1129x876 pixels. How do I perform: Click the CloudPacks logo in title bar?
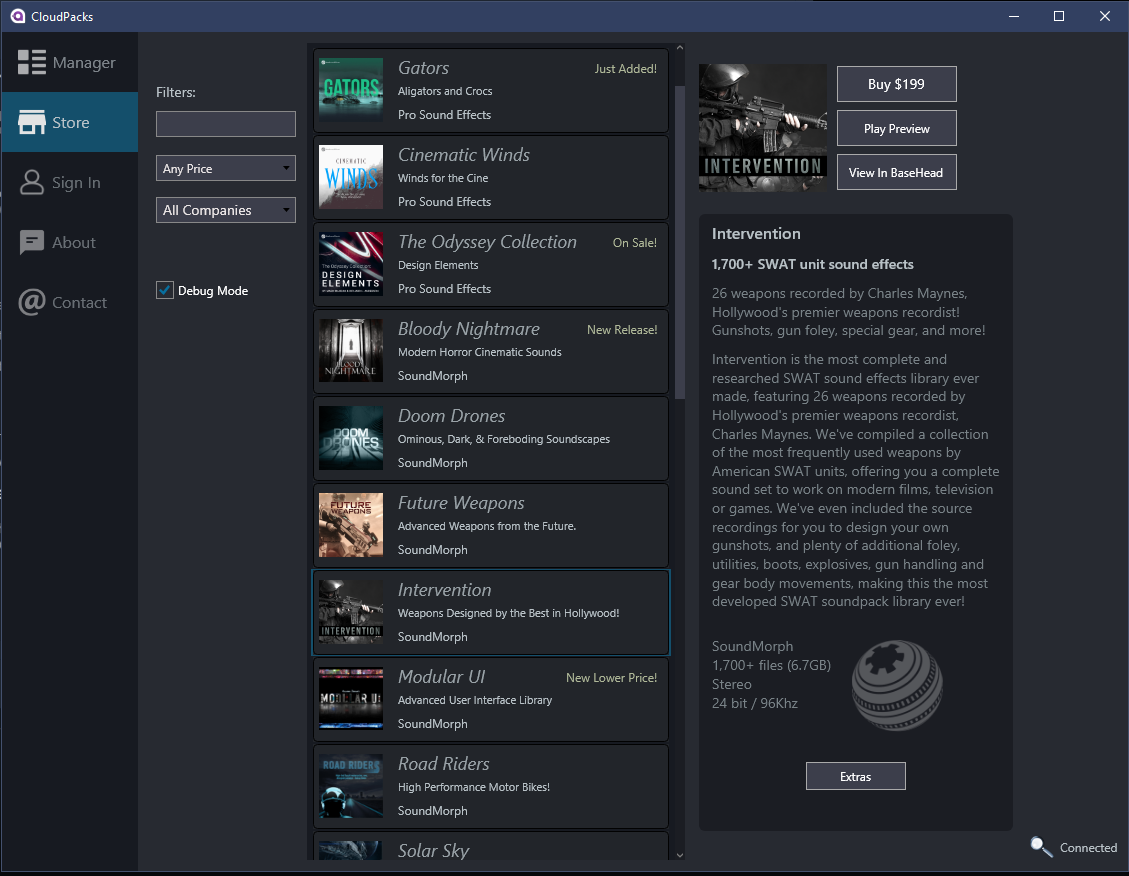17,16
